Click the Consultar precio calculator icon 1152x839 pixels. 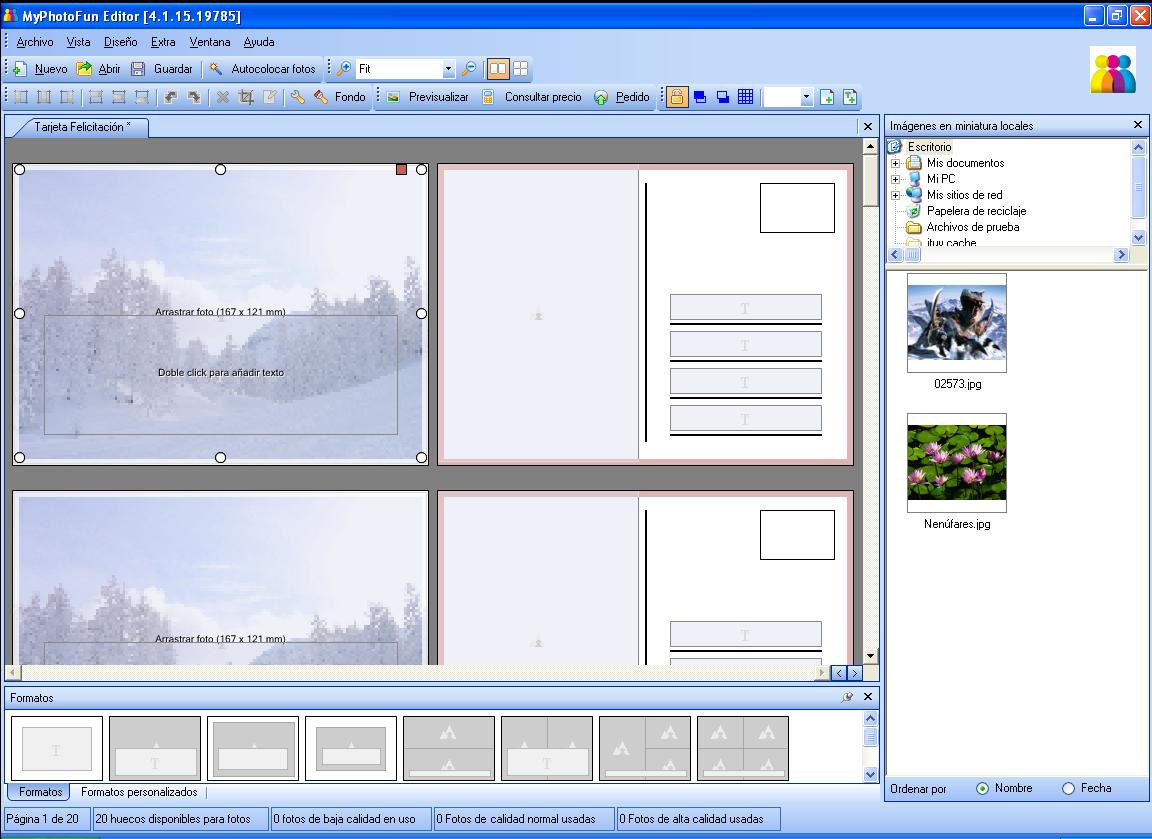pos(488,97)
